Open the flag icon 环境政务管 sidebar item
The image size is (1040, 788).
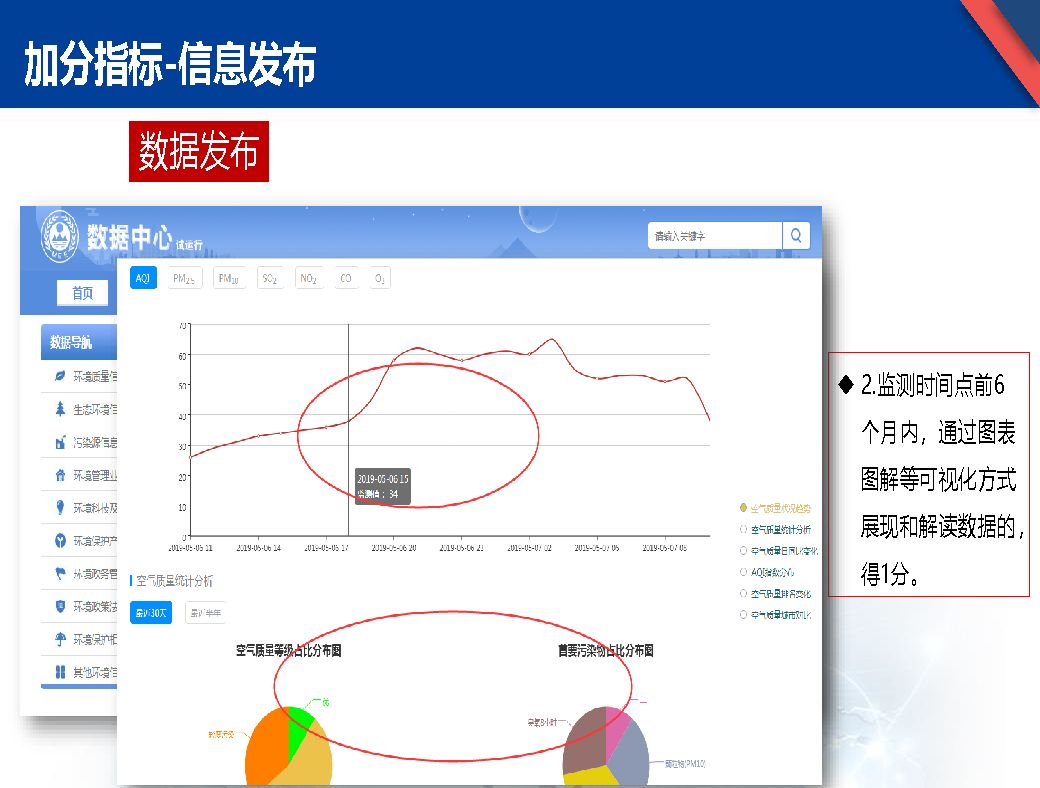coord(79,573)
